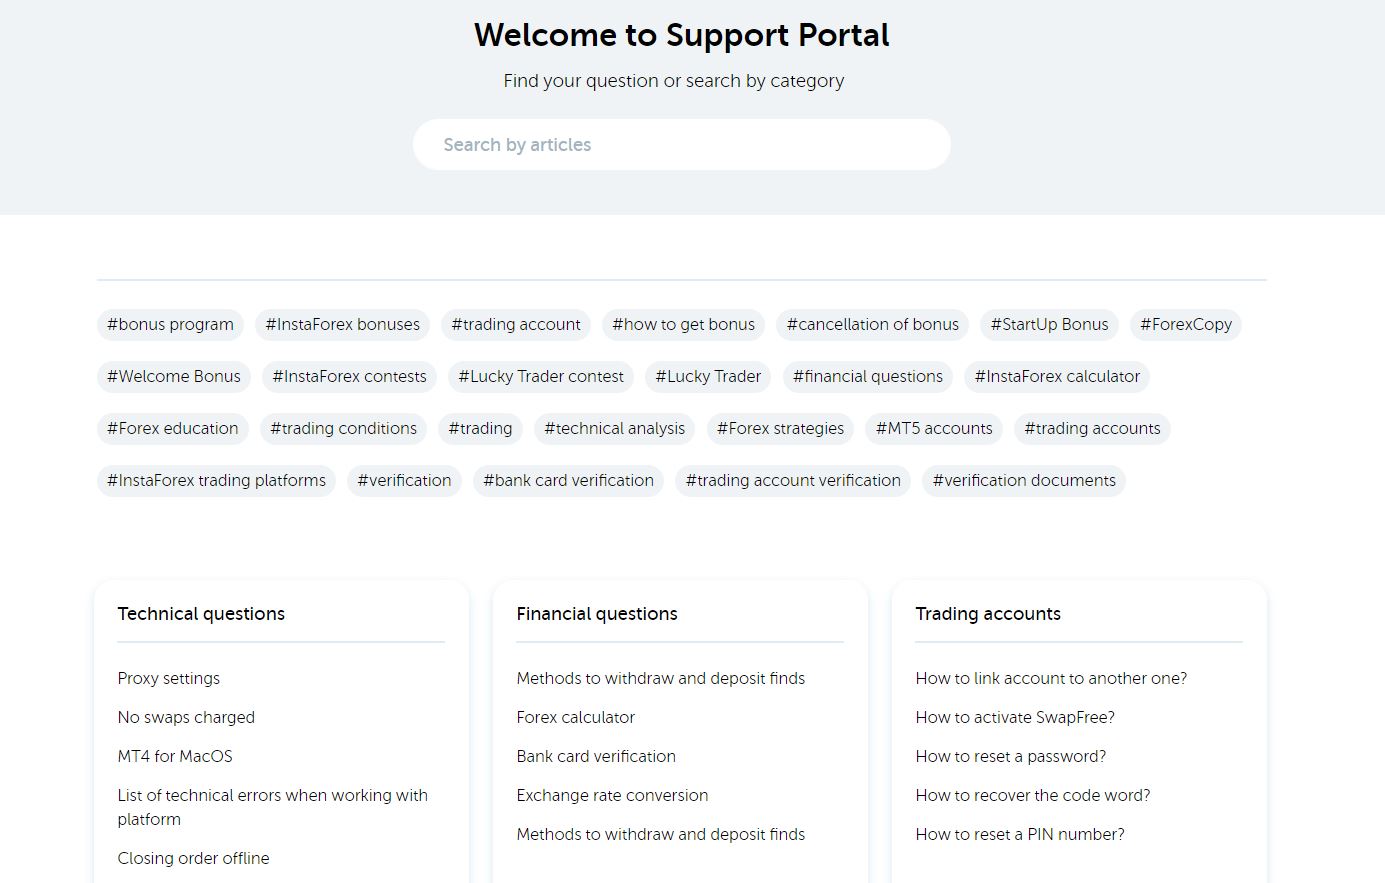Open the #InstaForex calculator tag
The width and height of the screenshot is (1385, 883).
pos(1057,377)
